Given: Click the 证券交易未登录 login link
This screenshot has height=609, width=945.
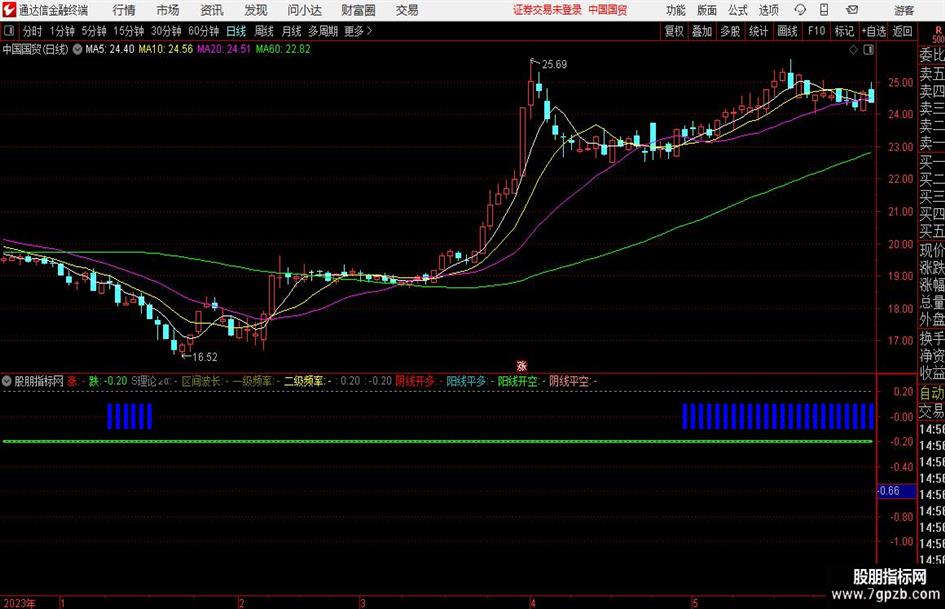Looking at the screenshot, I should [547, 10].
